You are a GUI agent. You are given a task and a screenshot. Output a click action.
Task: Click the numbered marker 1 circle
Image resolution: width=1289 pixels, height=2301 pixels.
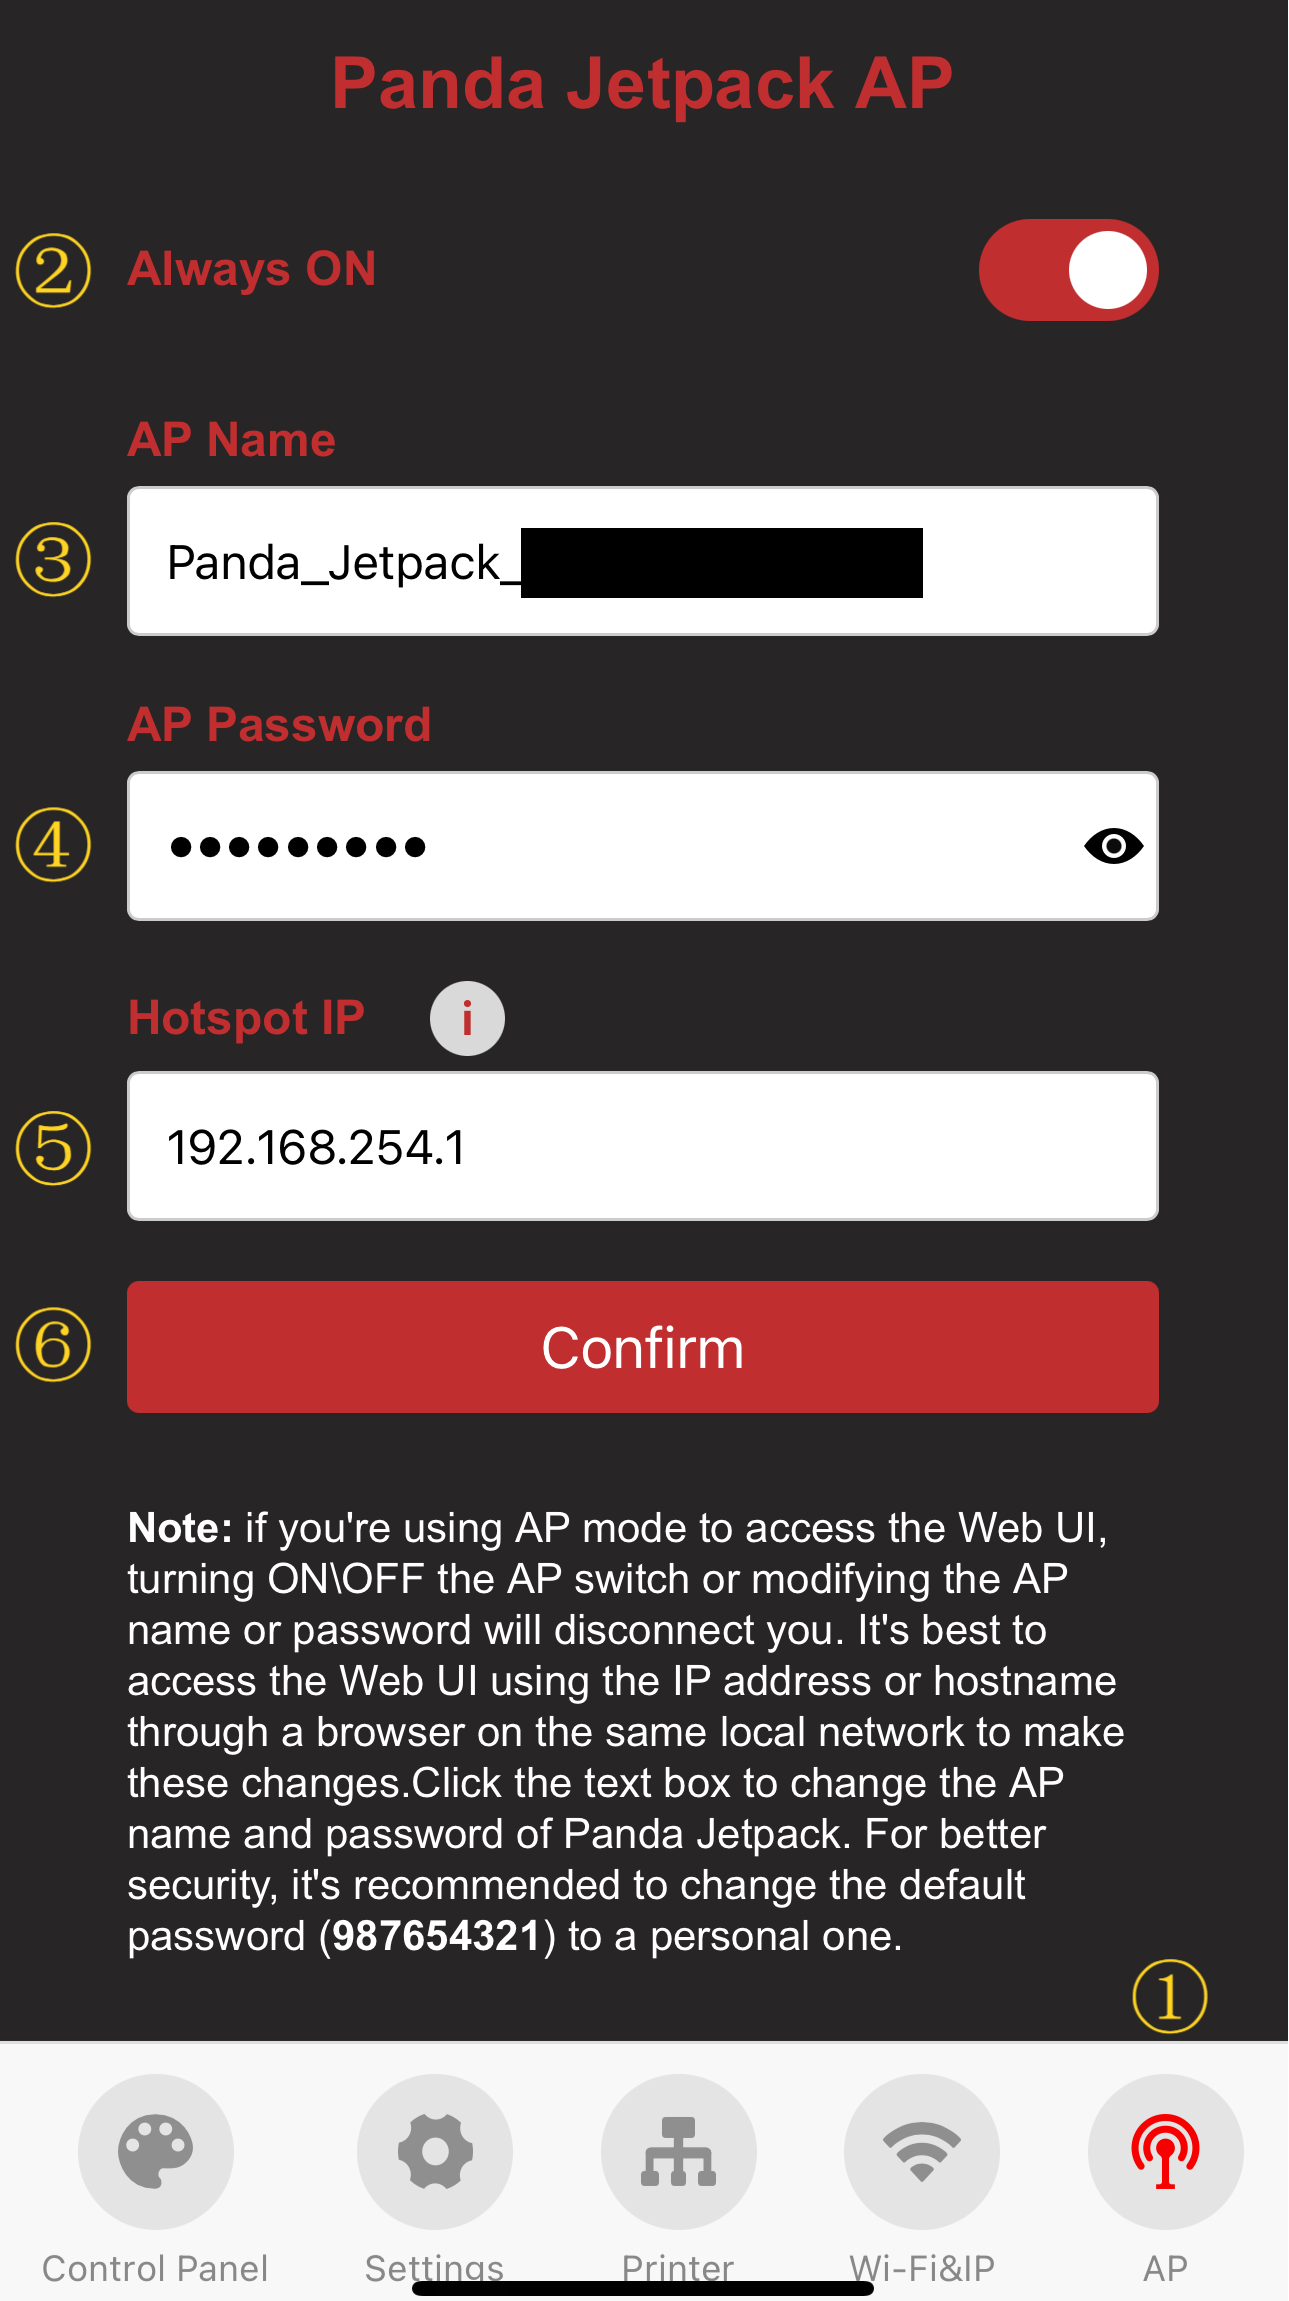point(1169,1996)
